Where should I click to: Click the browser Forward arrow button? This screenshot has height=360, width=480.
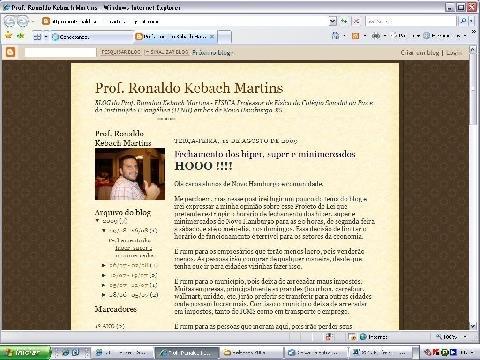point(23,22)
